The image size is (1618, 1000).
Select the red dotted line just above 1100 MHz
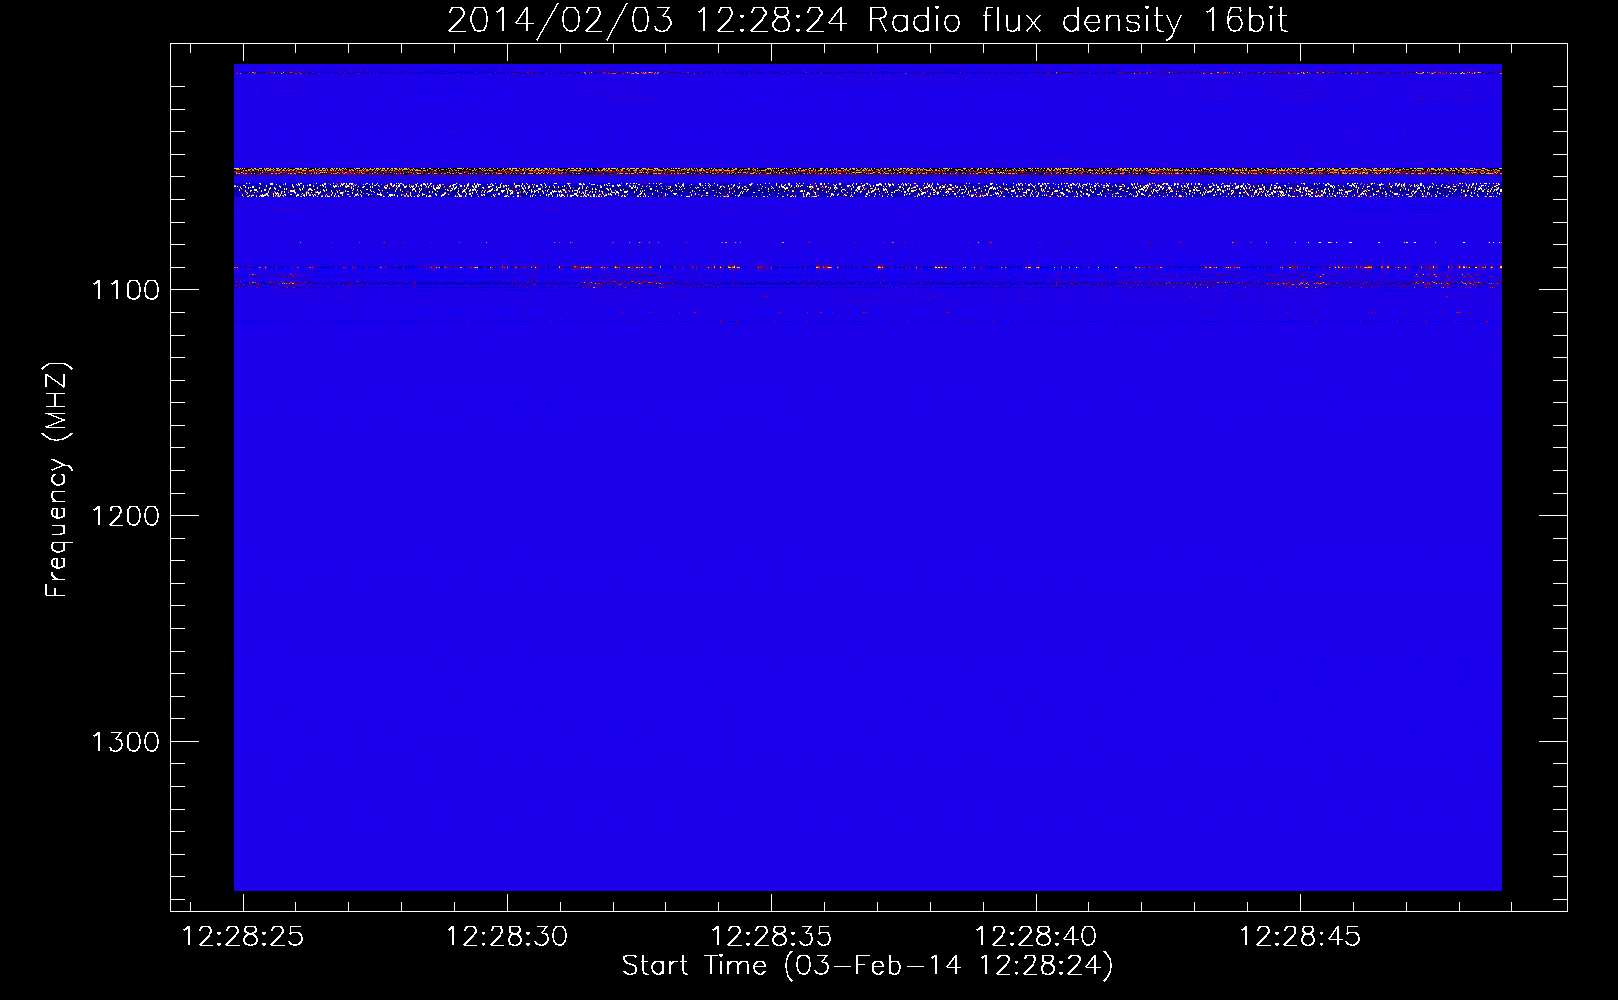click(x=867, y=267)
